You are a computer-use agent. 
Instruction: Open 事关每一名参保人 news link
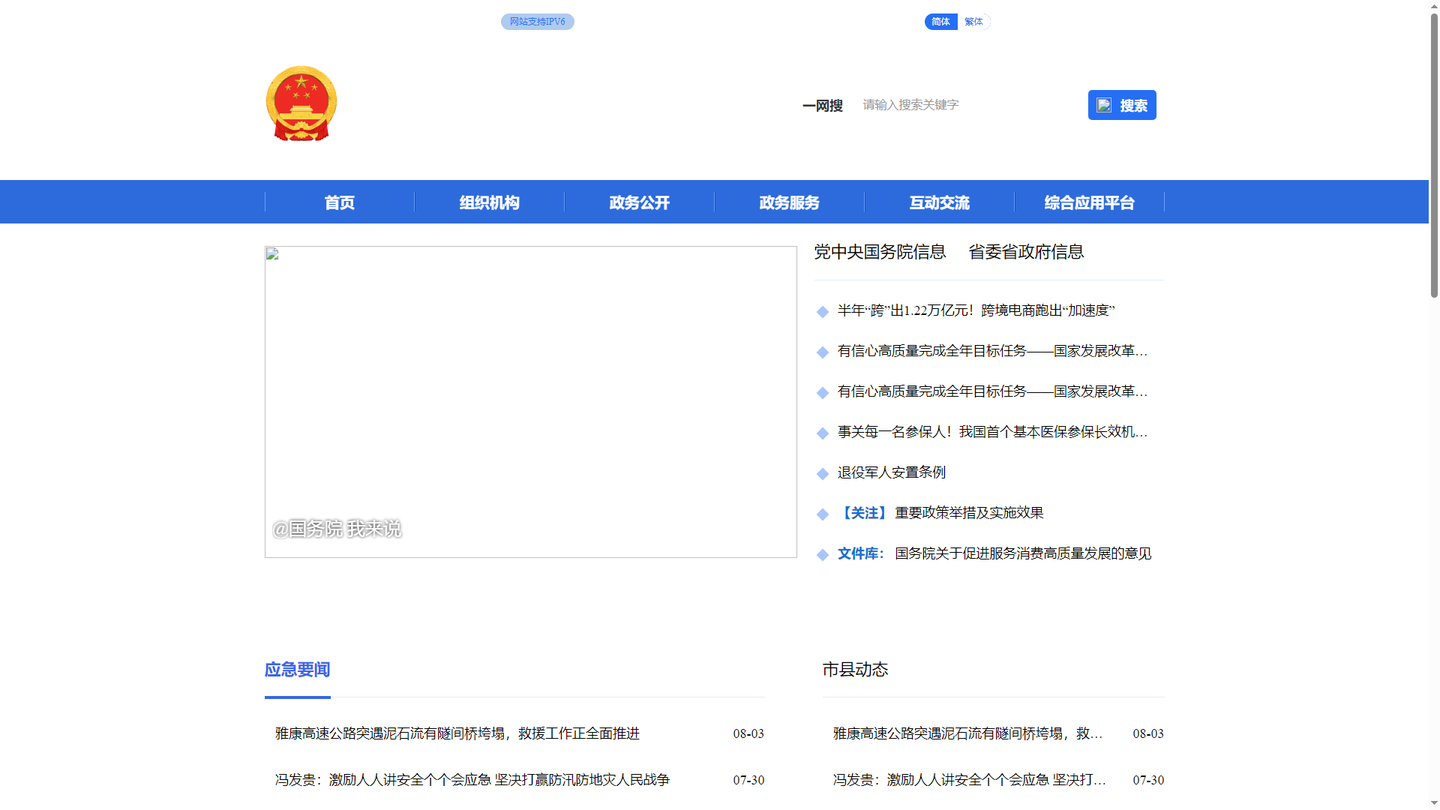(x=993, y=432)
